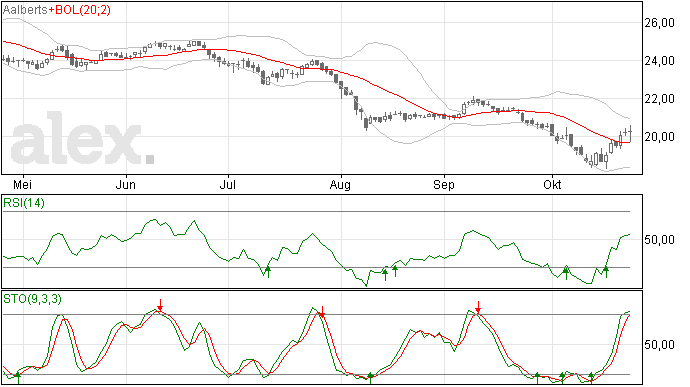Click the STO red sell arrow in June

click(161, 305)
